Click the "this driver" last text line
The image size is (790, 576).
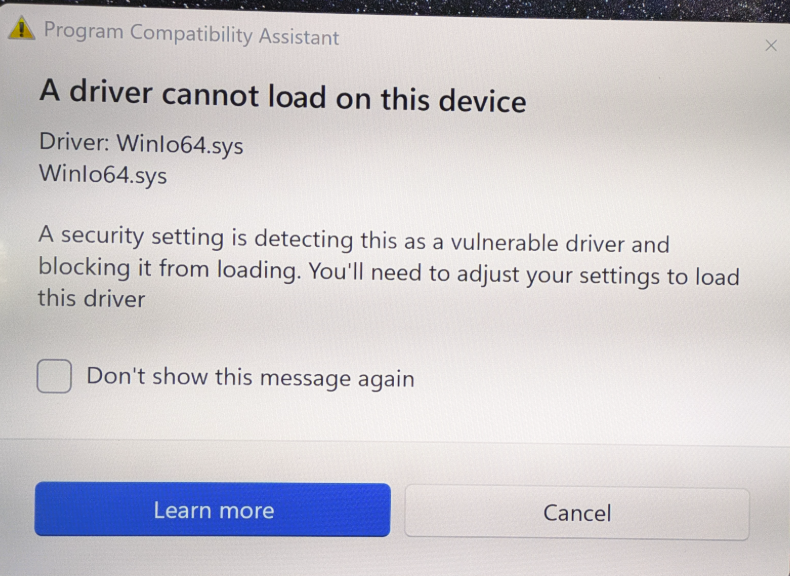tap(91, 298)
